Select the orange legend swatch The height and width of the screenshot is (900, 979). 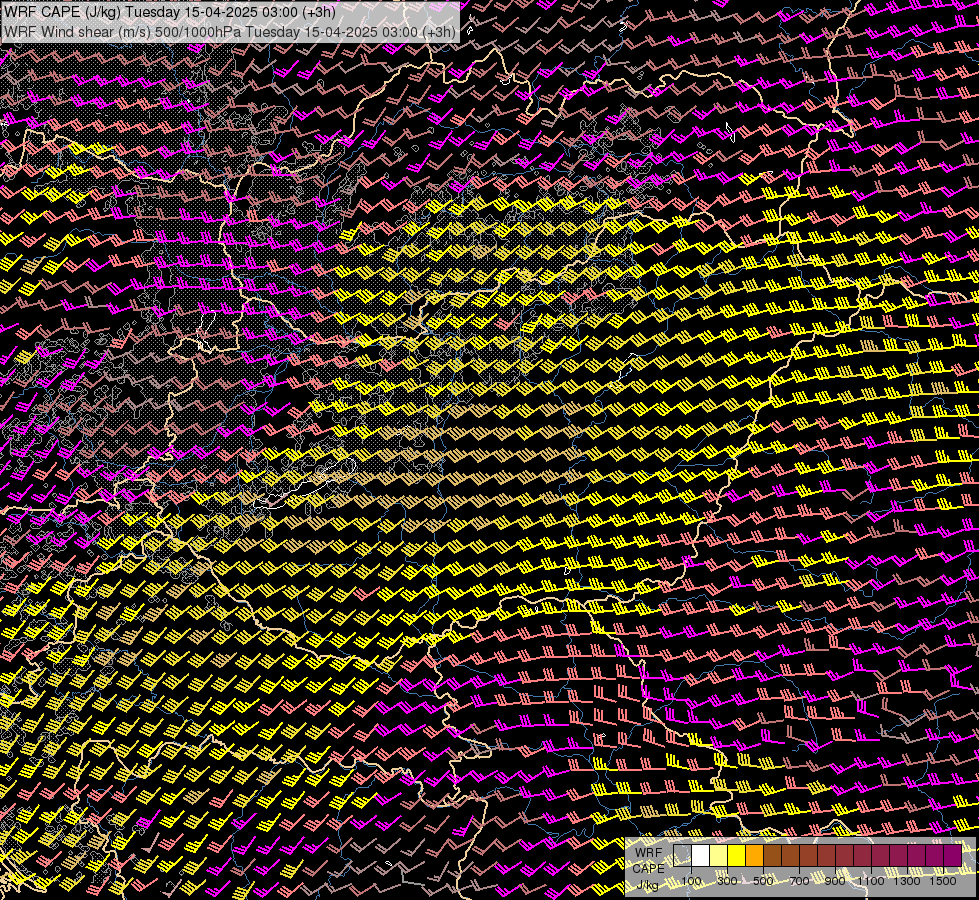(x=754, y=856)
